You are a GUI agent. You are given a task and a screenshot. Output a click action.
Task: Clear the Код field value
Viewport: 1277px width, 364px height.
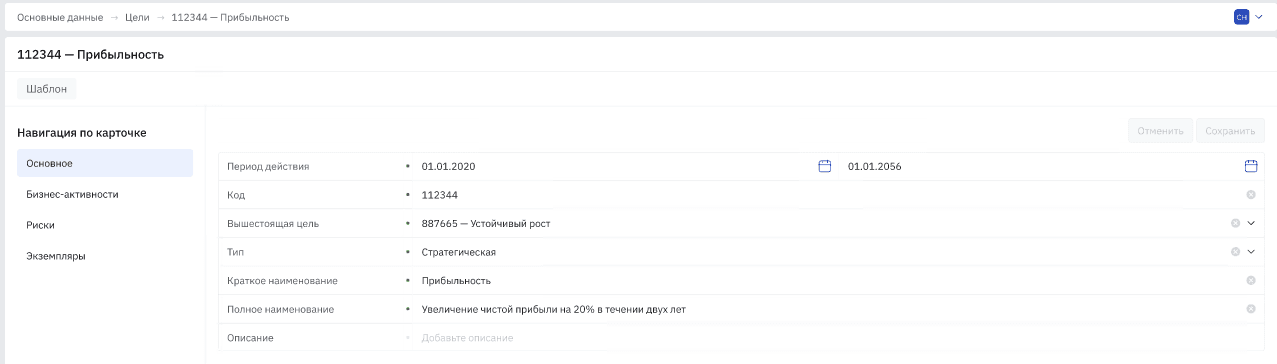pyautogui.click(x=1251, y=195)
